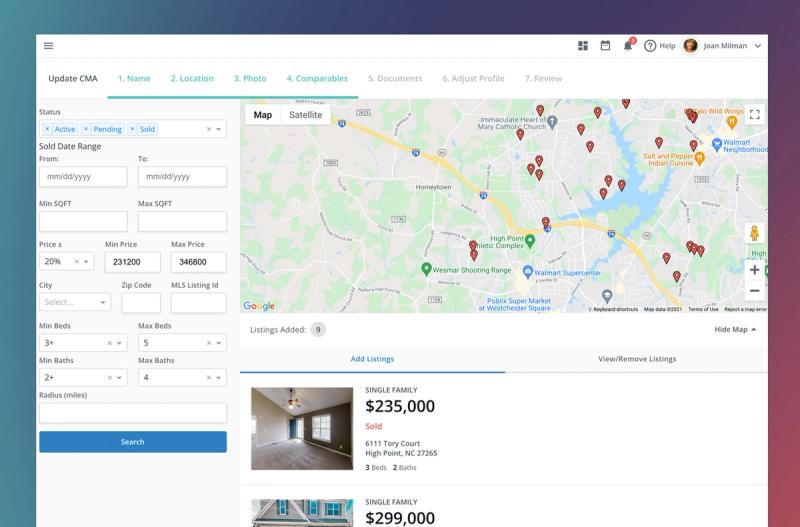
Task: Expand the Max Baths dropdown
Action: click(219, 378)
